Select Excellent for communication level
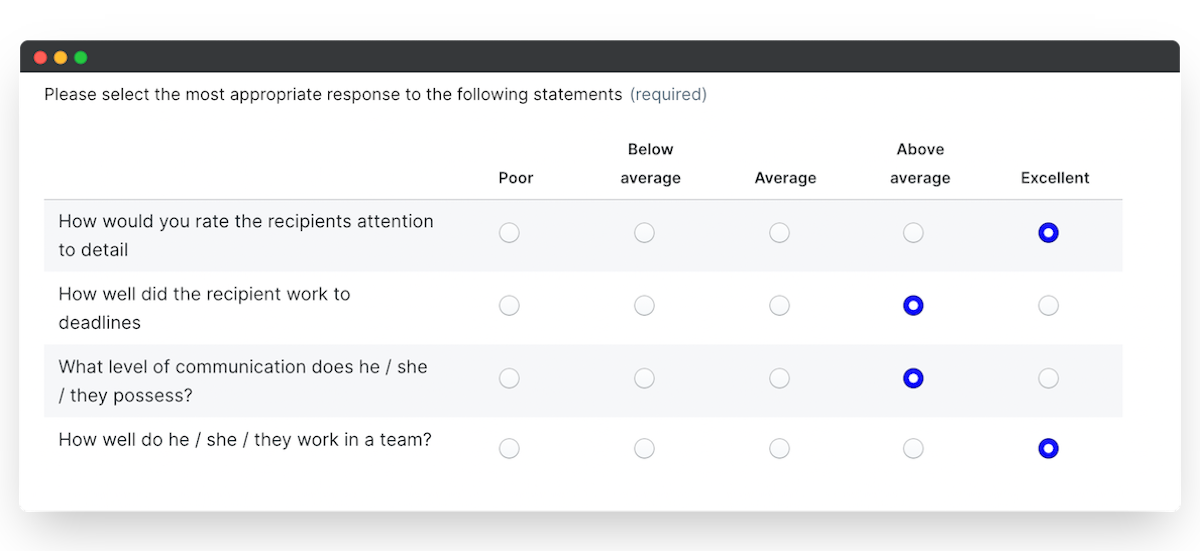 point(1048,378)
